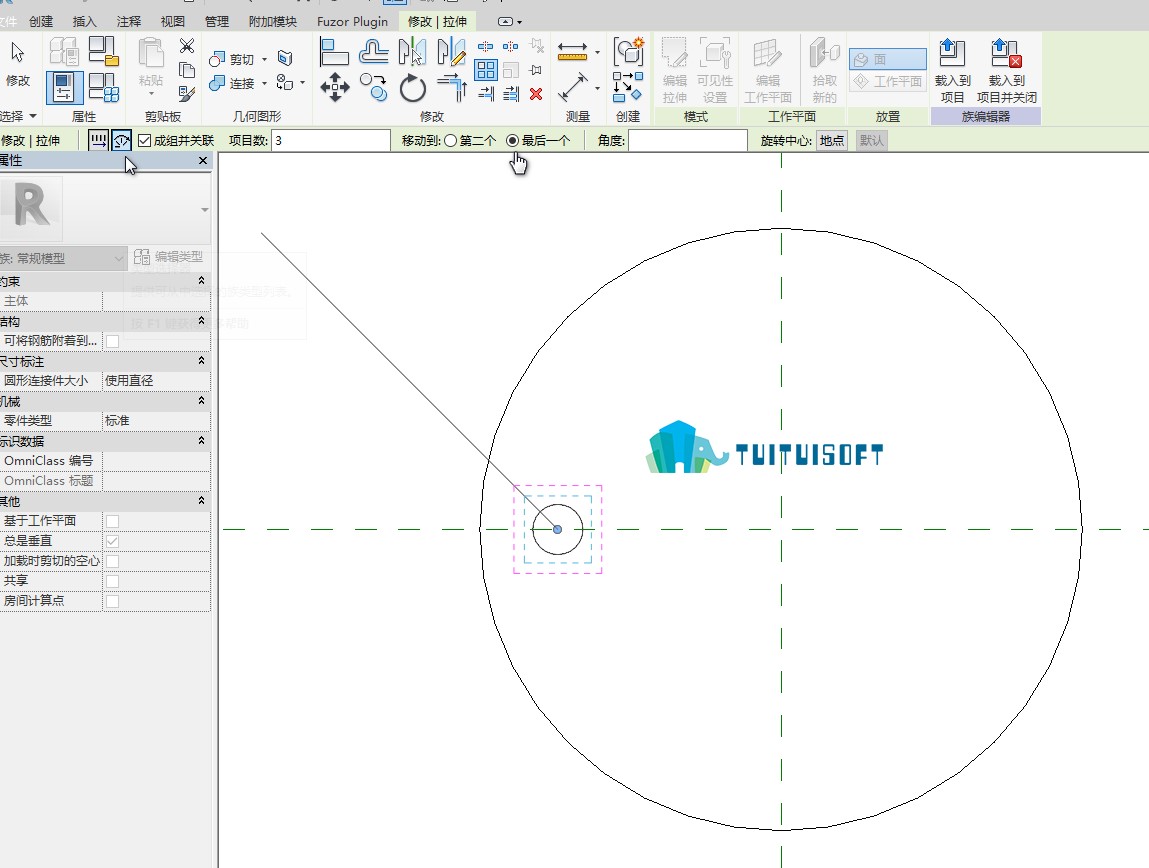Click 载入到项目并关闭 button
1149x868 pixels.
pyautogui.click(x=1007, y=71)
